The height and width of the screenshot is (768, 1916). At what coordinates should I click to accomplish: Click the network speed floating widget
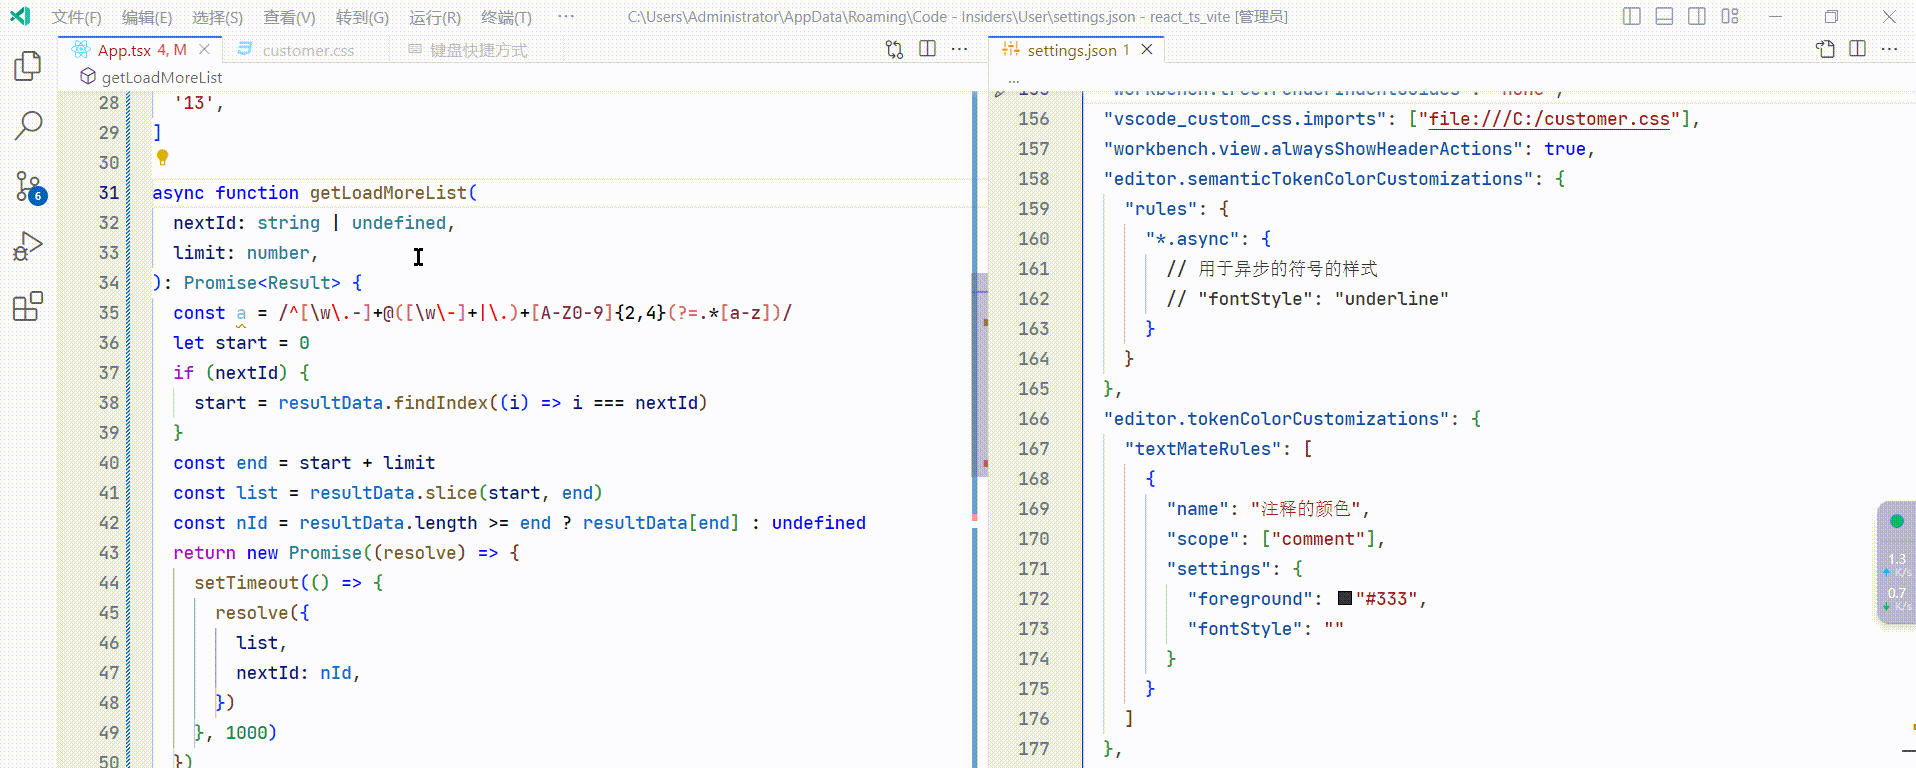(1896, 563)
